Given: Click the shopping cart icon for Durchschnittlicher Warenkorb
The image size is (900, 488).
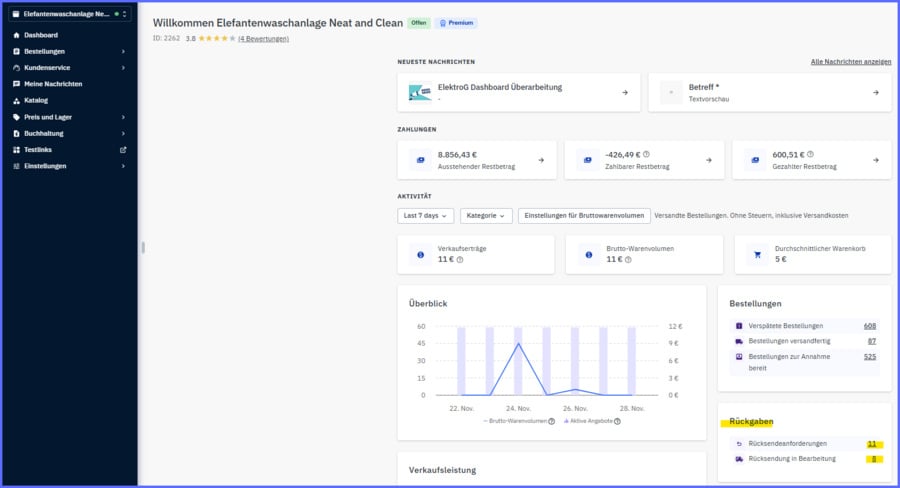Looking at the screenshot, I should 757,254.
